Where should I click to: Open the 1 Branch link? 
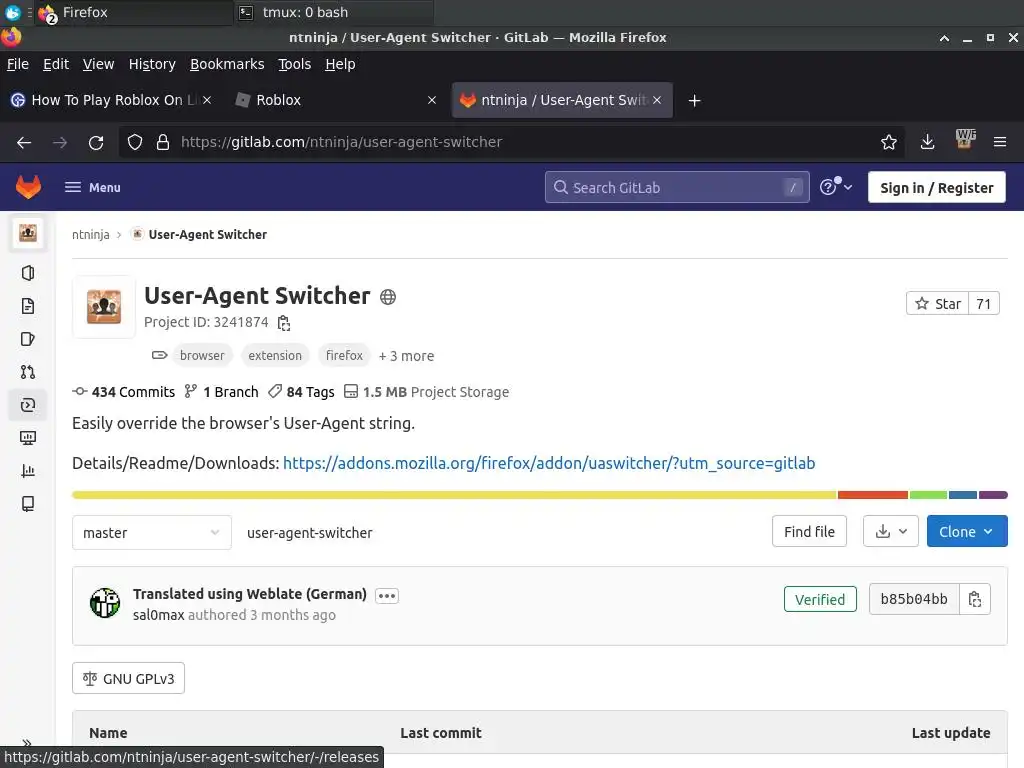coord(221,392)
